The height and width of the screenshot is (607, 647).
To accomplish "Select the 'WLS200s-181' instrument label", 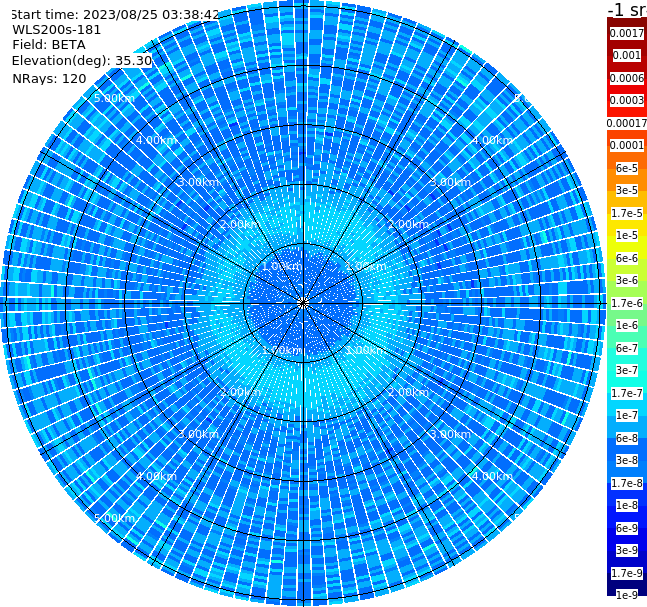I will [x=57, y=30].
